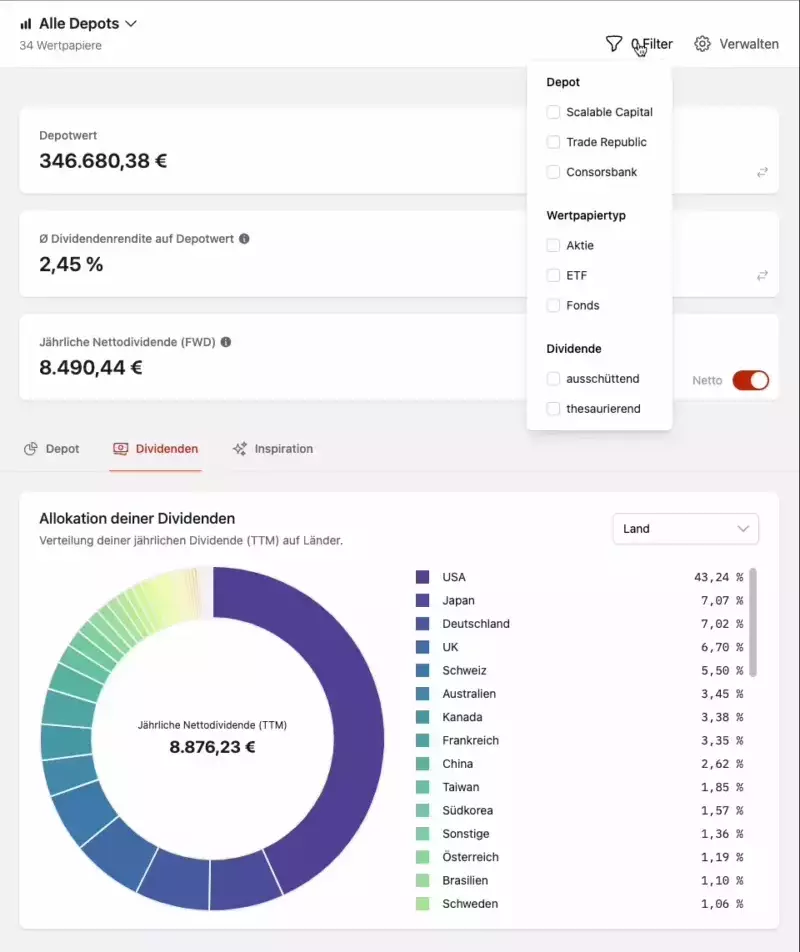Toggle the Netto switch off

[x=750, y=380]
